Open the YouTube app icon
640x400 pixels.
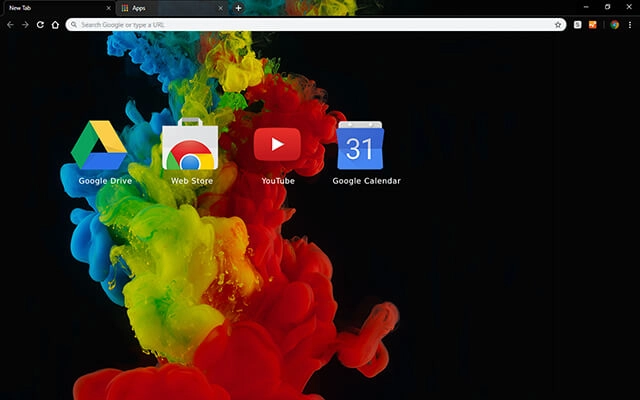[x=277, y=144]
